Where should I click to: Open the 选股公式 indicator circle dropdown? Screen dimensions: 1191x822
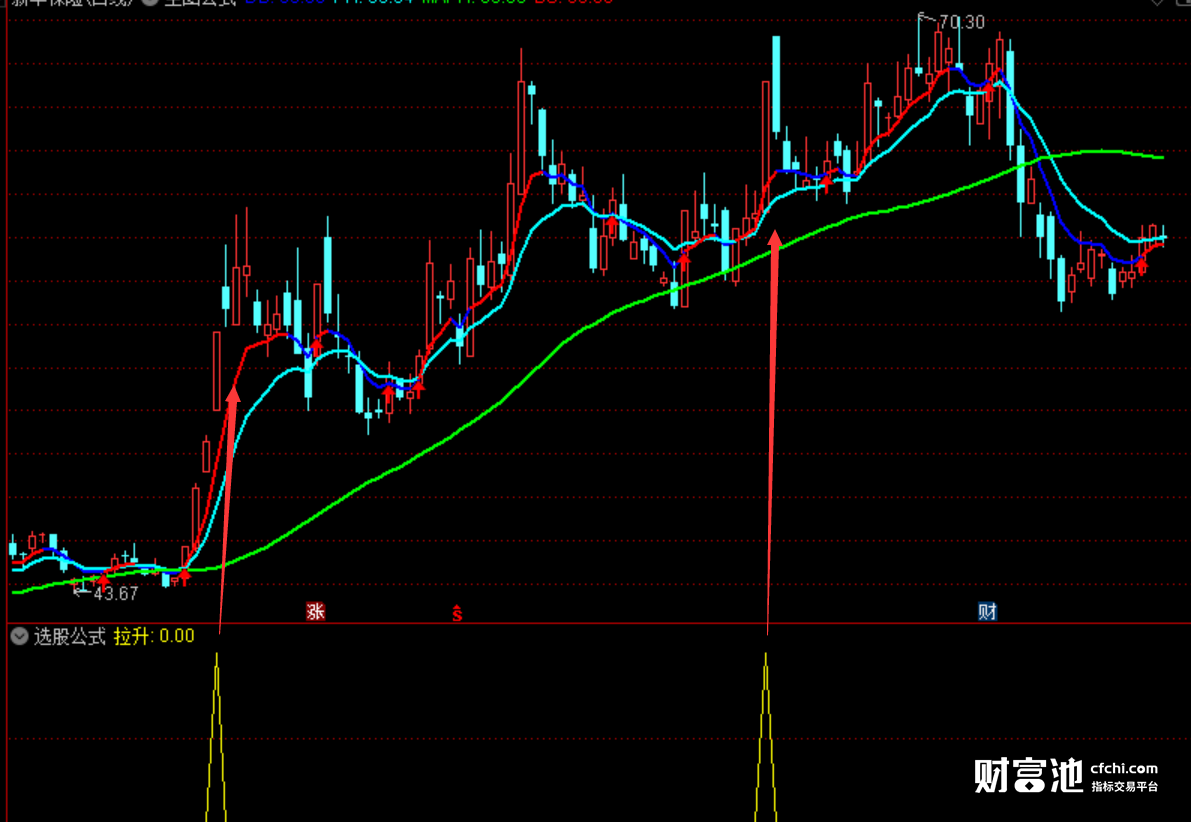pyautogui.click(x=20, y=637)
